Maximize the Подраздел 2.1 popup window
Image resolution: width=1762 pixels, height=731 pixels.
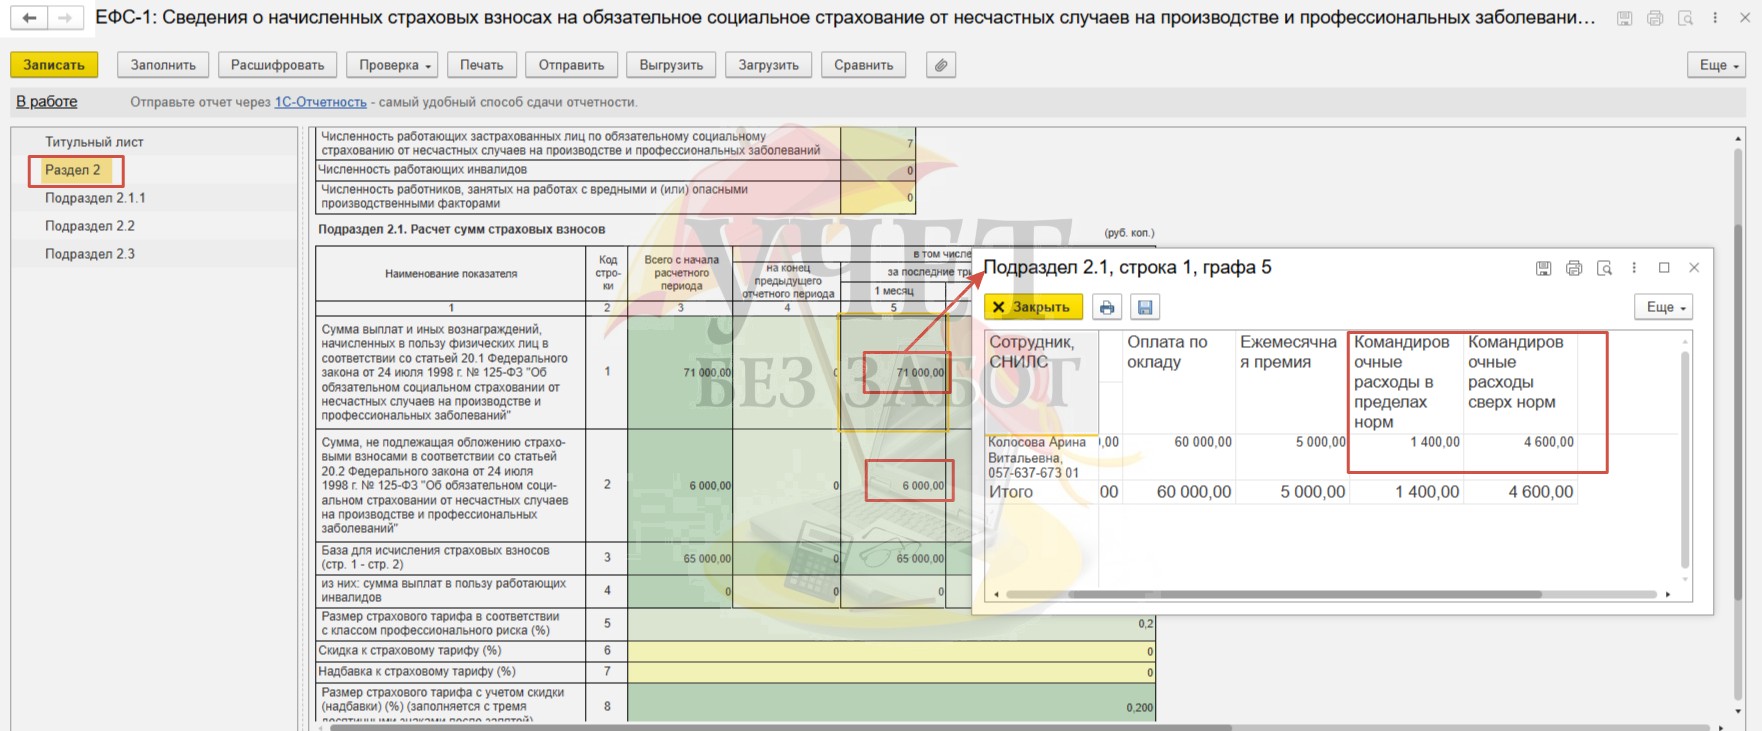click(x=1664, y=268)
